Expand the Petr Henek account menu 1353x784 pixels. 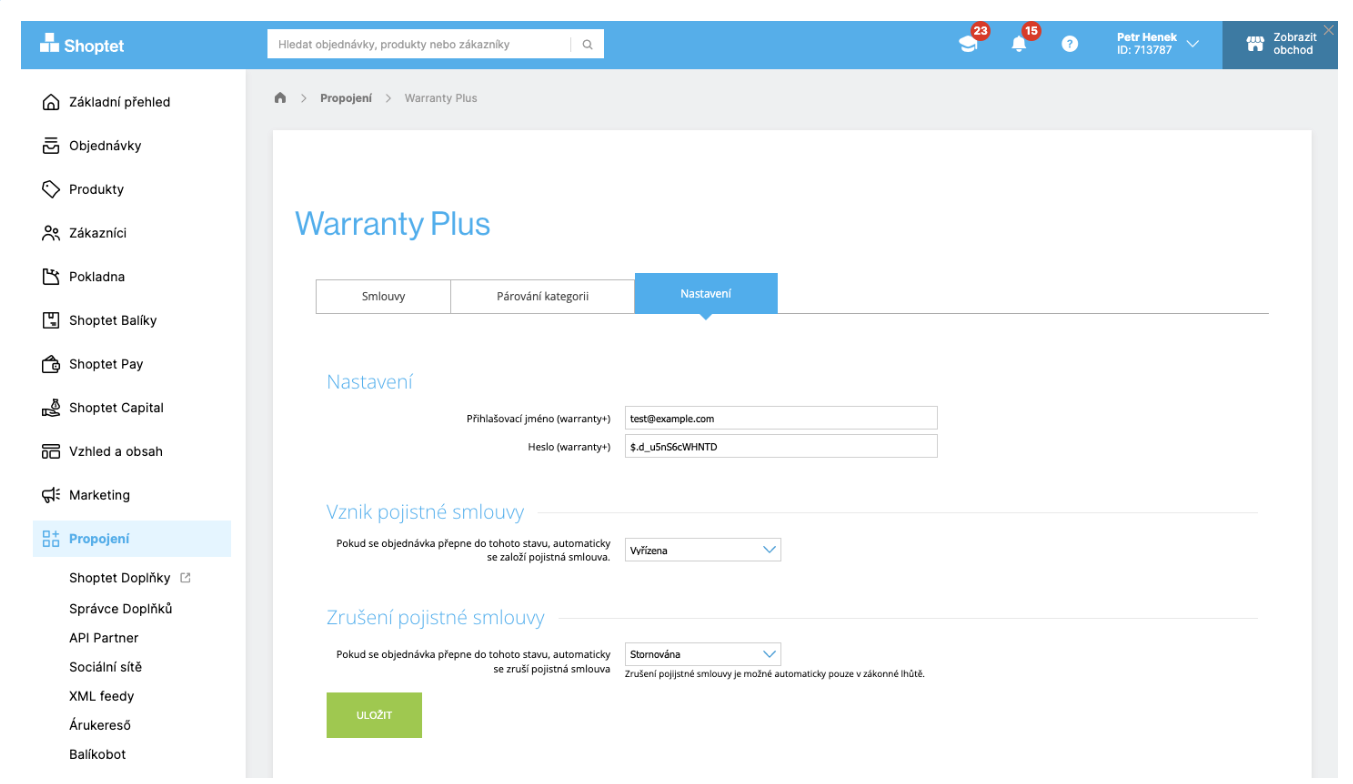[x=1157, y=44]
